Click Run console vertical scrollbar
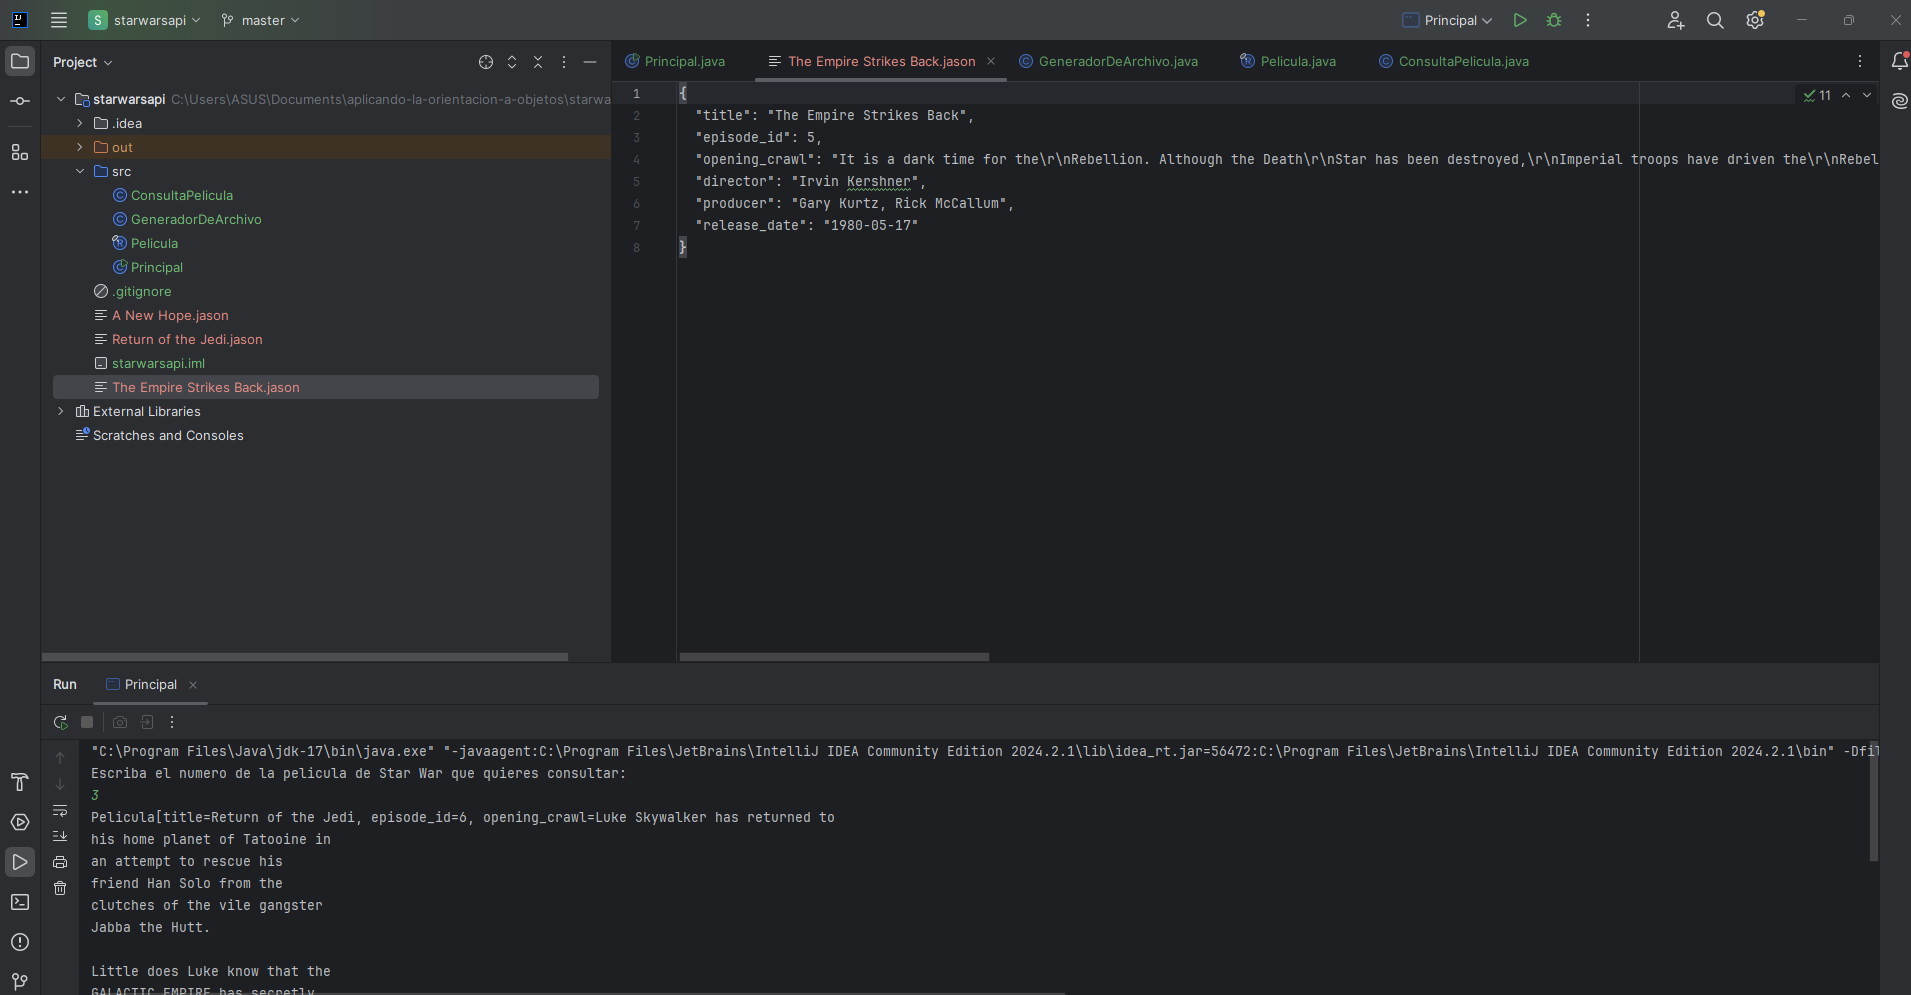The width and height of the screenshot is (1911, 995). tap(1873, 802)
